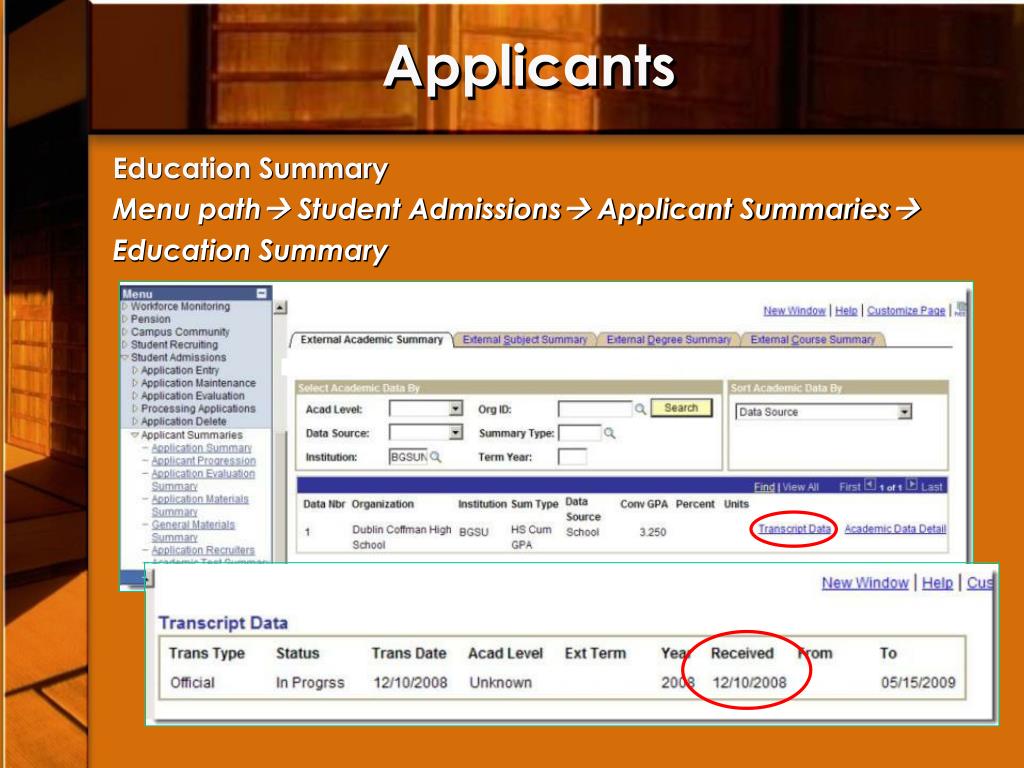Click New Window link in top page
This screenshot has height=768, width=1024.
coord(794,311)
